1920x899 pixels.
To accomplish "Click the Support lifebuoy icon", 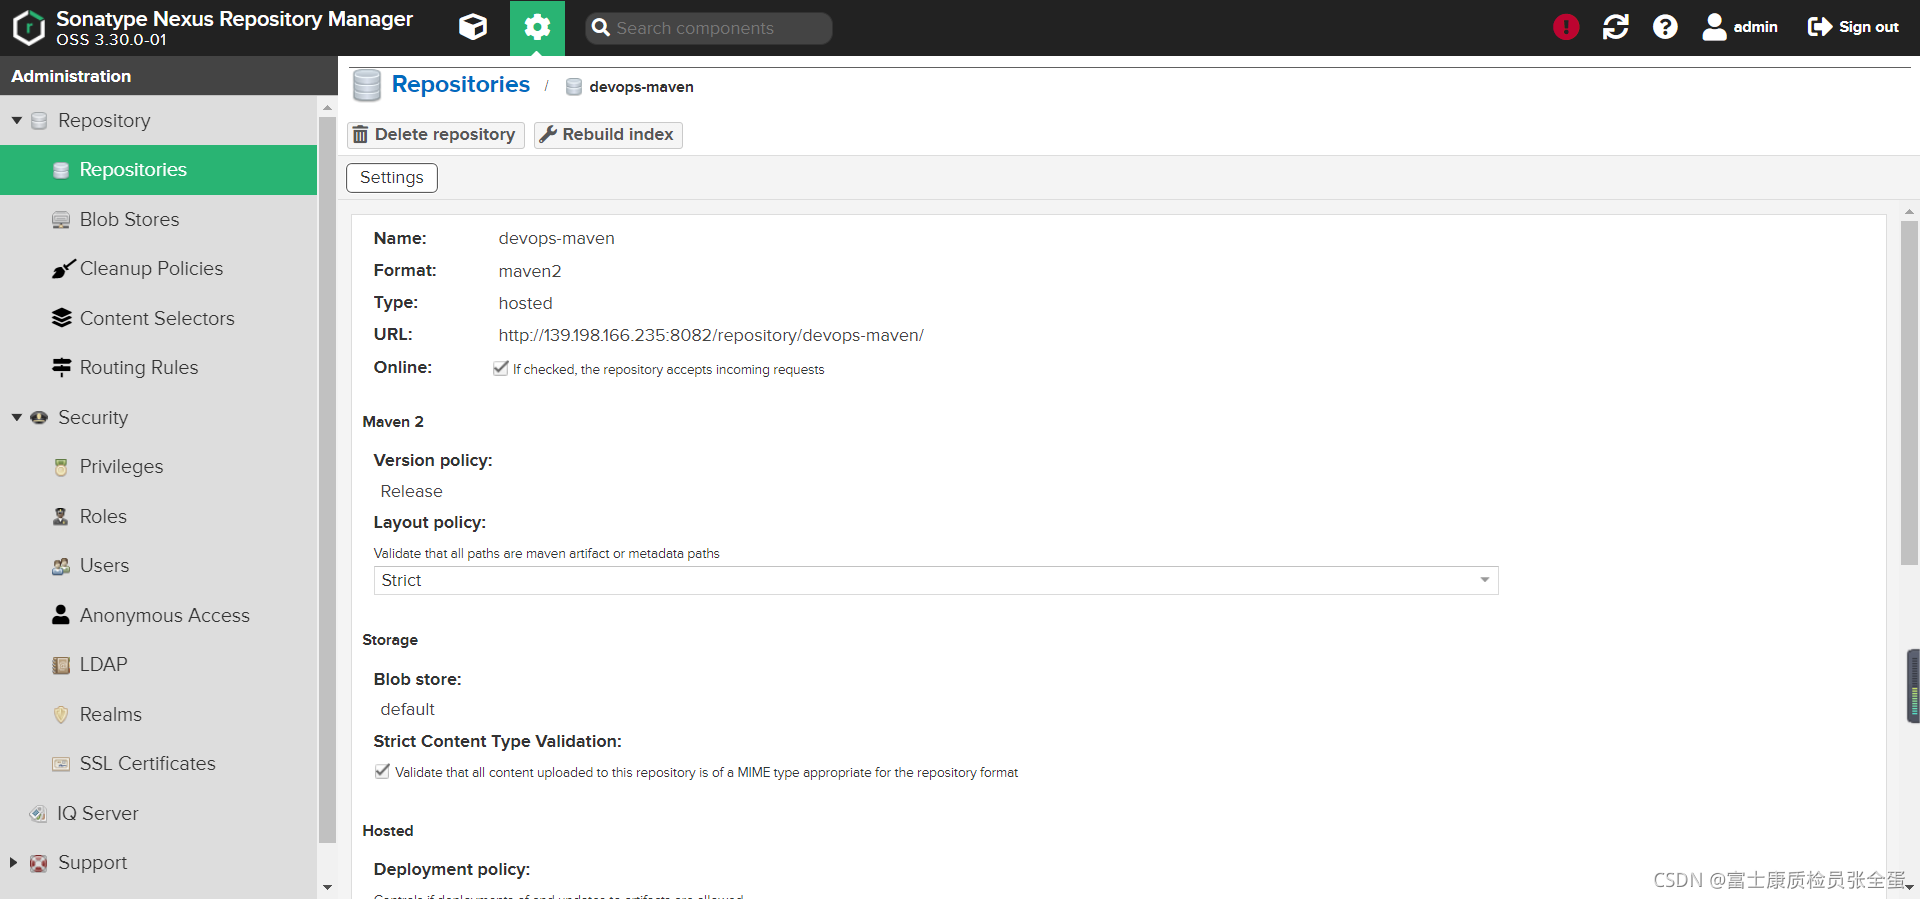I will pos(39,863).
